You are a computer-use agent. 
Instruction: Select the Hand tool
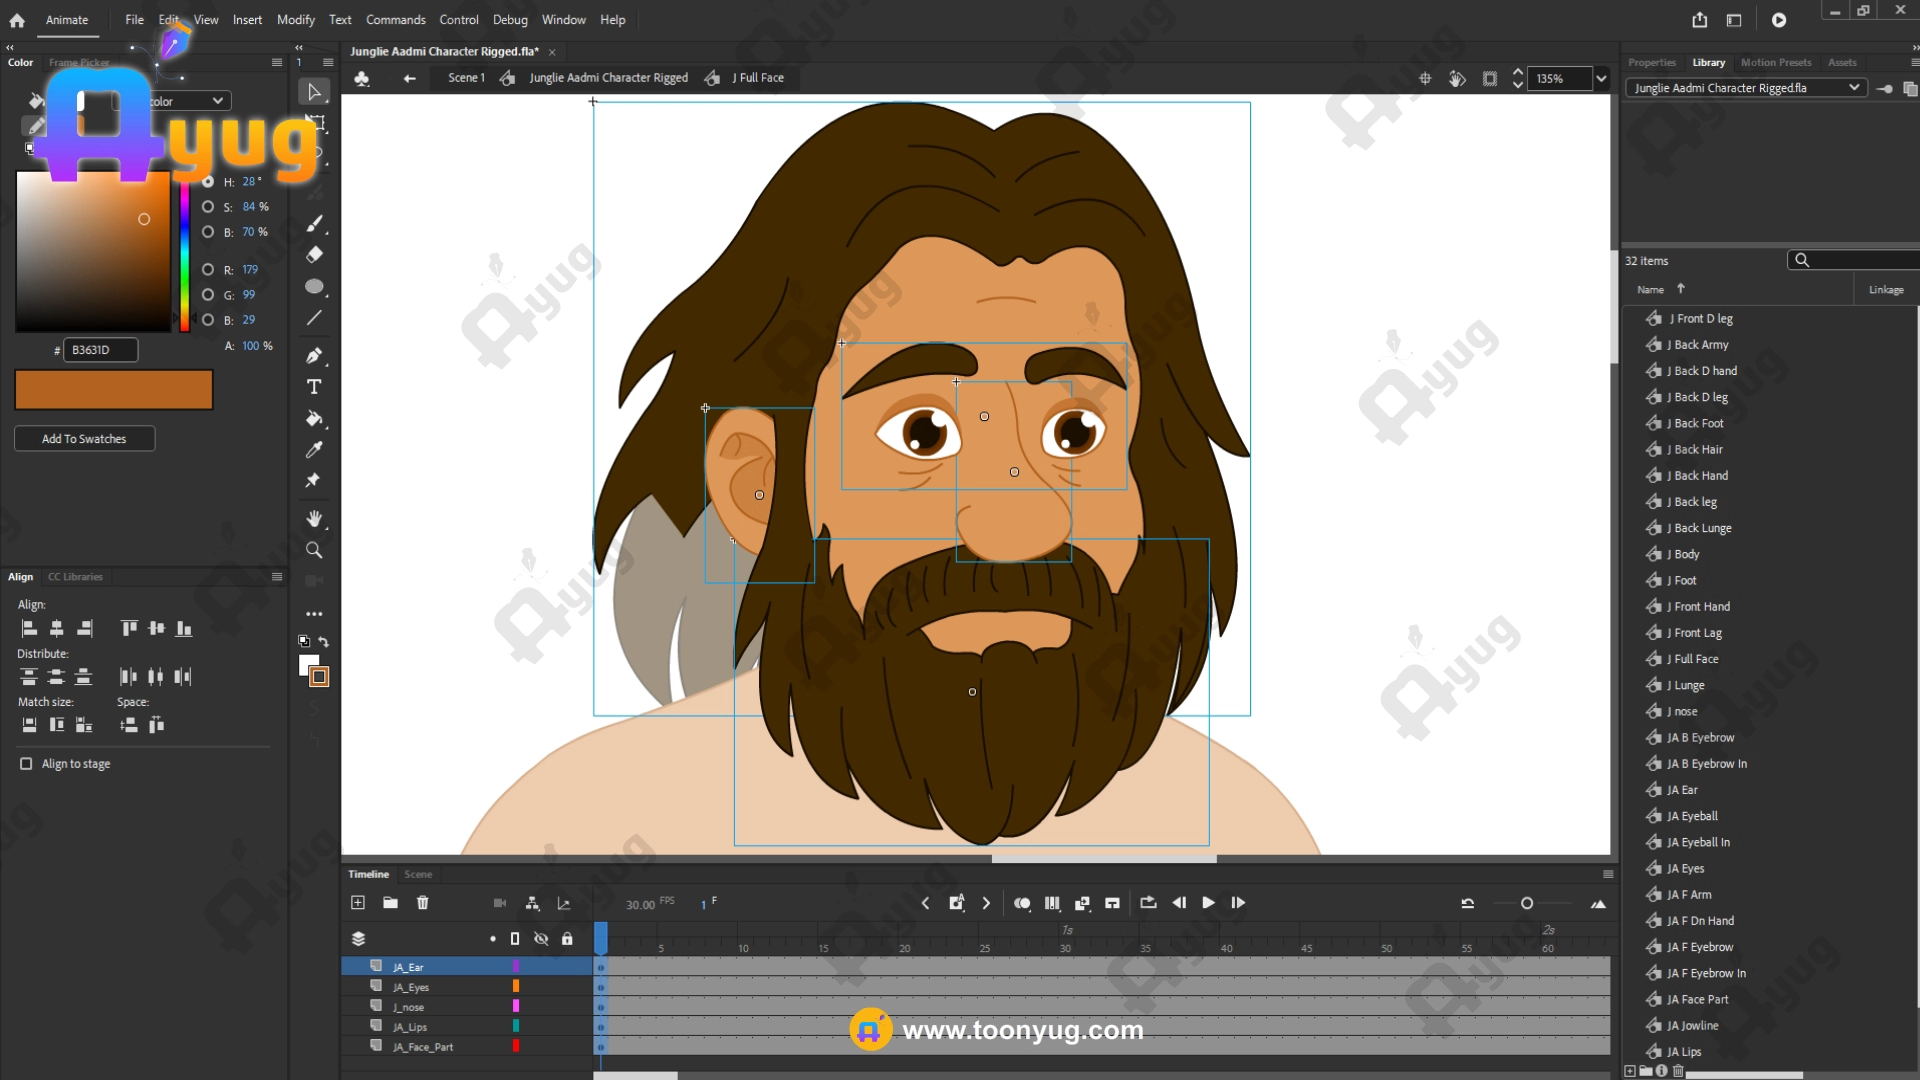314,518
